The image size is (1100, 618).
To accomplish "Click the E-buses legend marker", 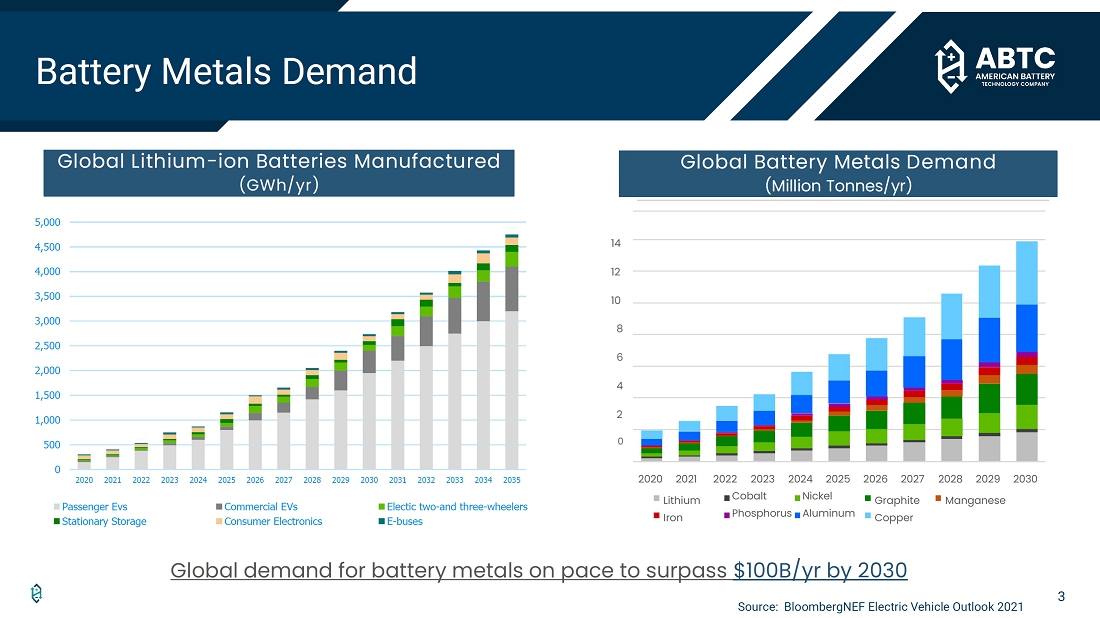I will 381,521.
